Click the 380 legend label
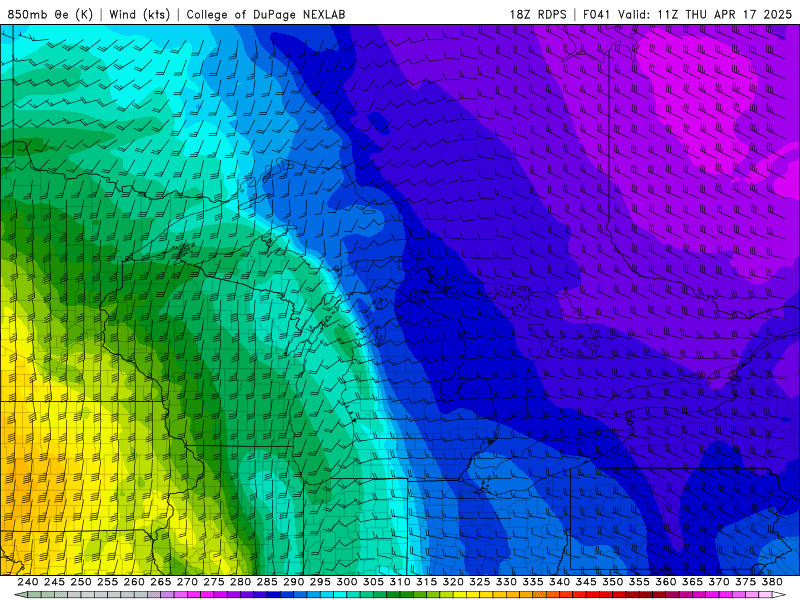The width and height of the screenshot is (800, 600). pyautogui.click(x=772, y=582)
